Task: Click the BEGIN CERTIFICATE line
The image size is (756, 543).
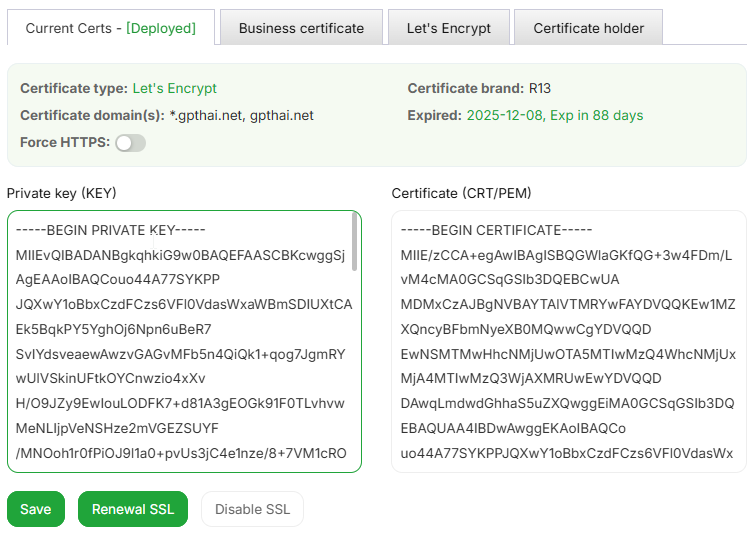Action: pyautogui.click(x=496, y=230)
